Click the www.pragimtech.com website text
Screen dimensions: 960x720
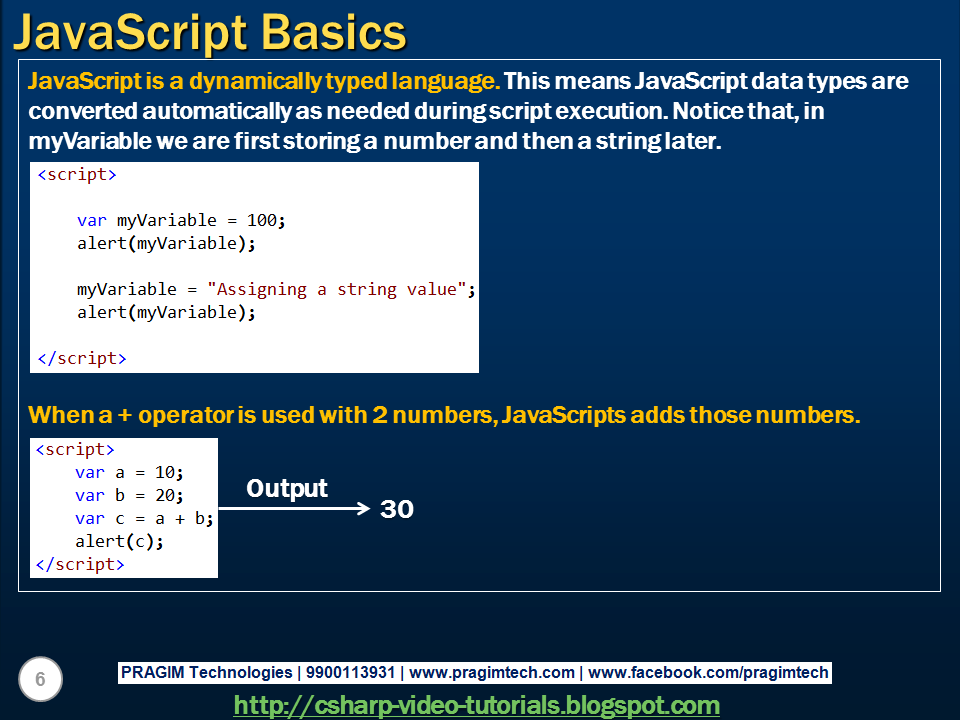[x=492, y=672]
